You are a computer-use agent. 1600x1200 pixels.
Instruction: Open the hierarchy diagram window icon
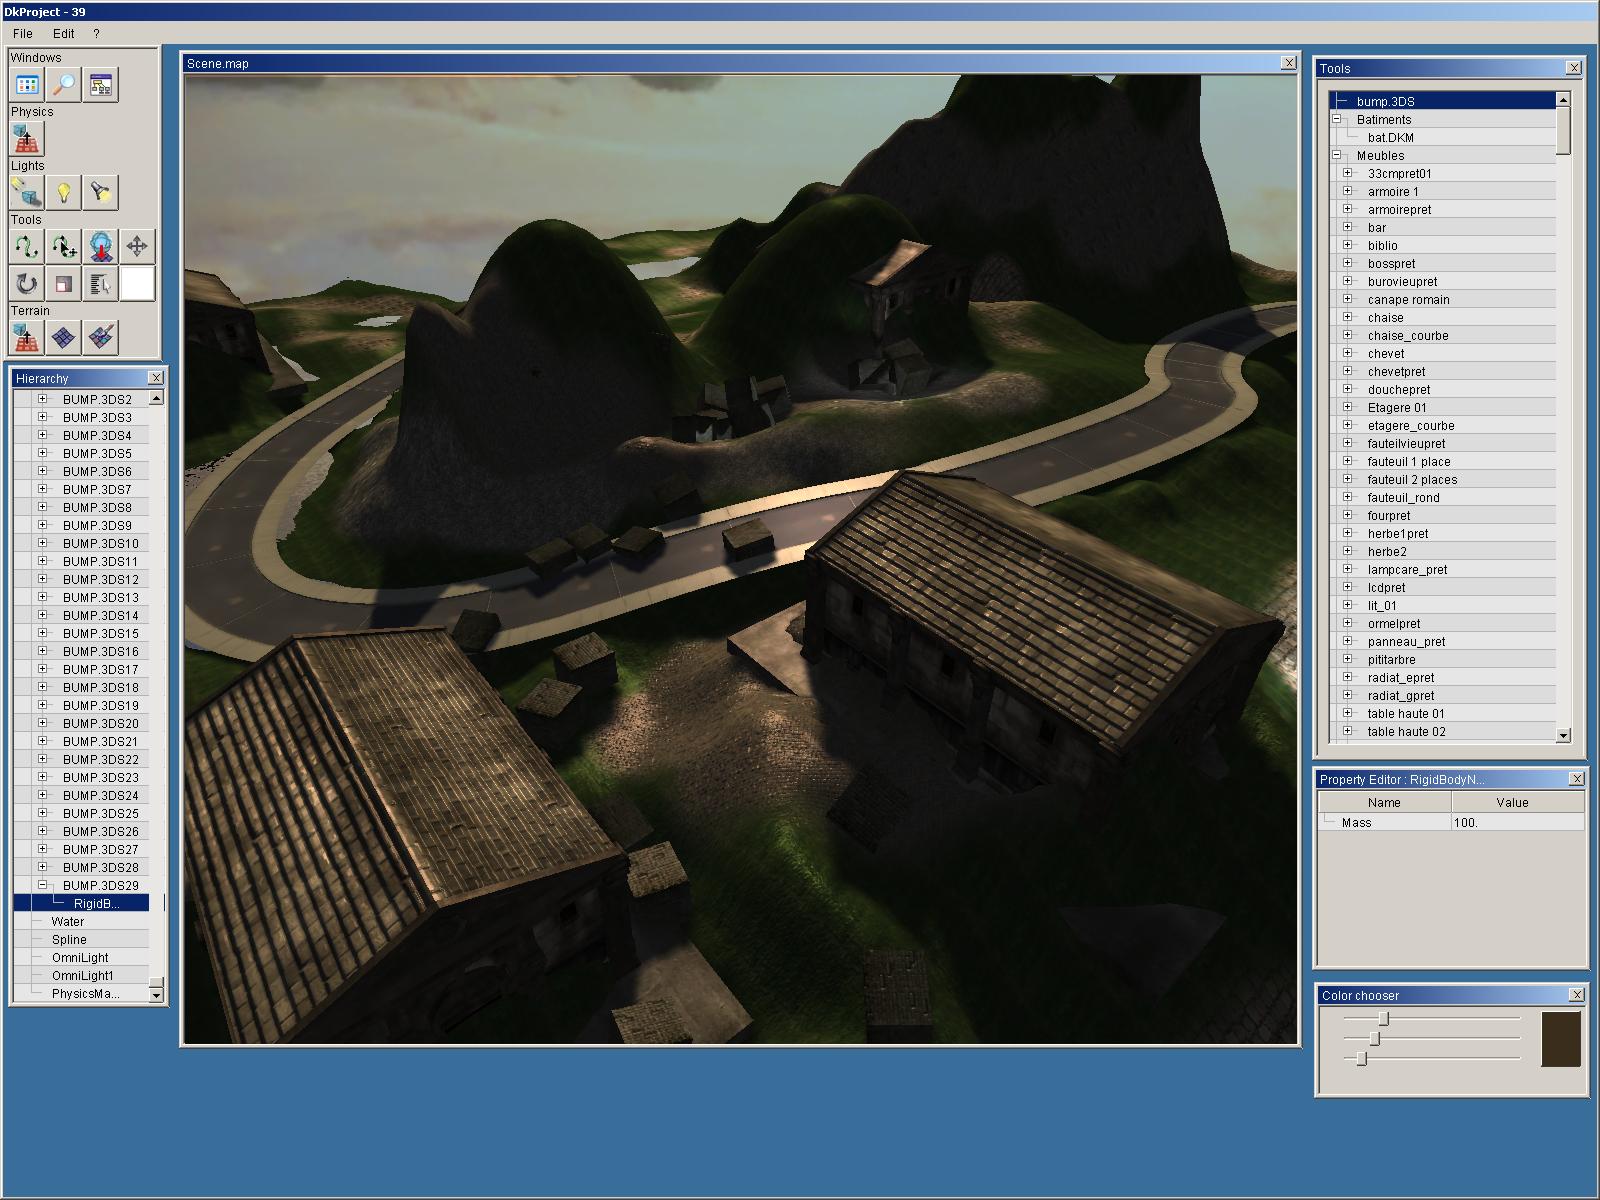click(101, 85)
